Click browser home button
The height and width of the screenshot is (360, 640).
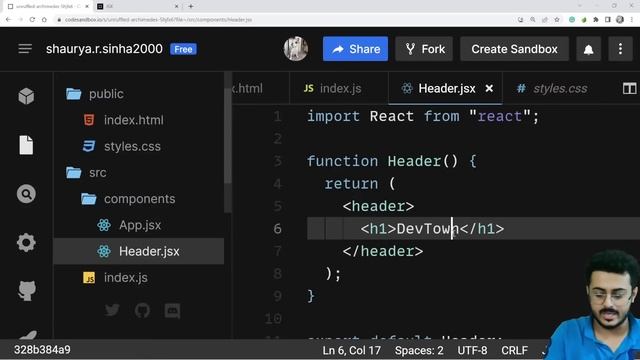[44, 20]
